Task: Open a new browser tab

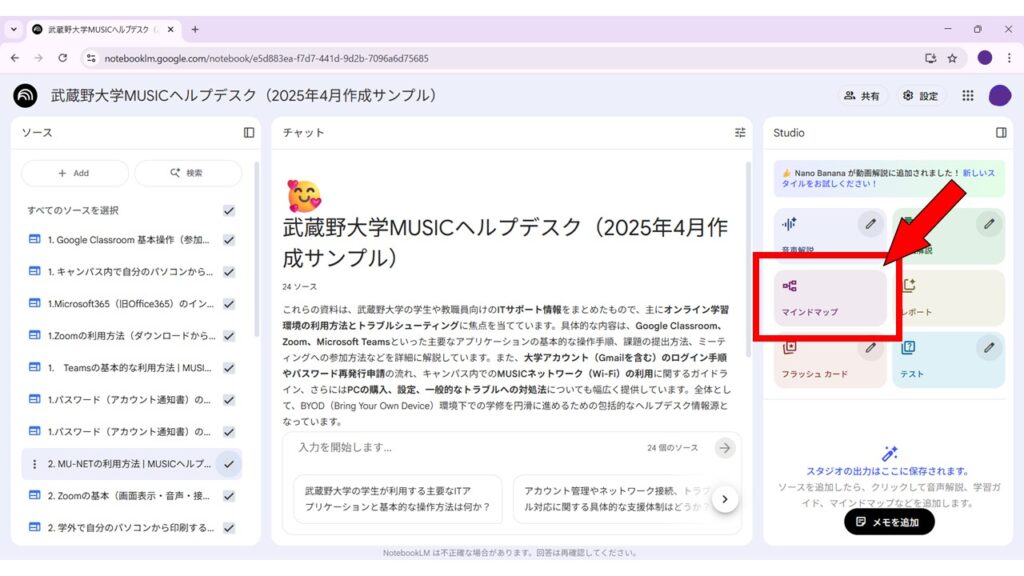Action: (x=195, y=29)
